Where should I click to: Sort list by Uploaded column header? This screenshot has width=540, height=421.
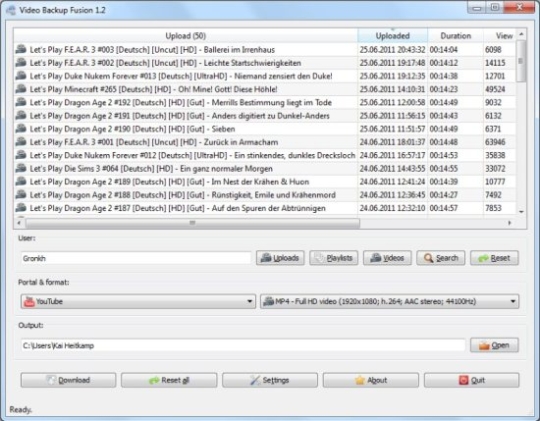point(393,36)
